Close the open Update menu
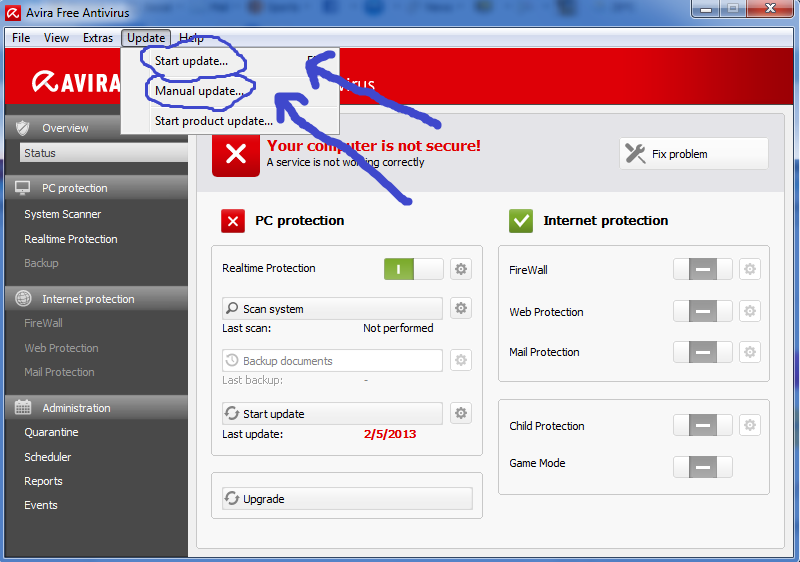Viewport: 800px width, 562px height. point(146,38)
